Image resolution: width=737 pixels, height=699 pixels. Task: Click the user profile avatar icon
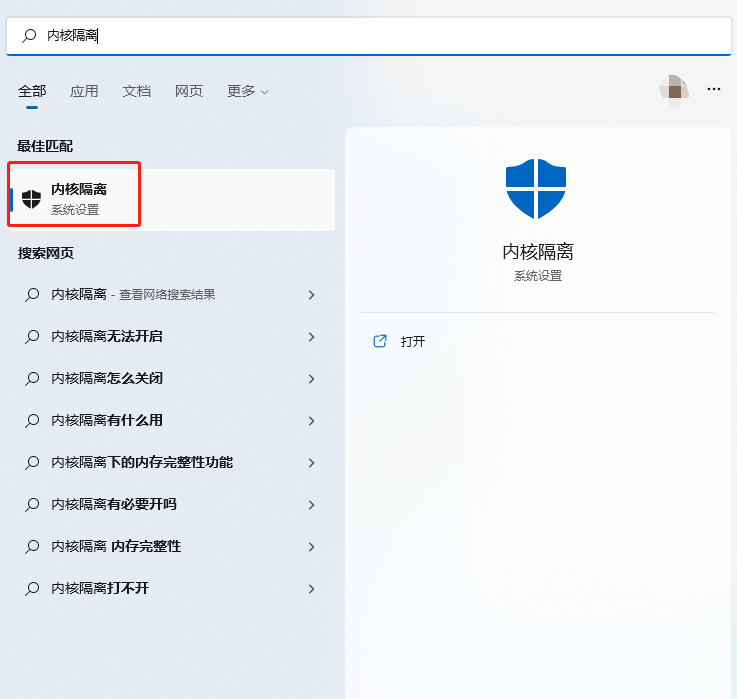coord(674,89)
